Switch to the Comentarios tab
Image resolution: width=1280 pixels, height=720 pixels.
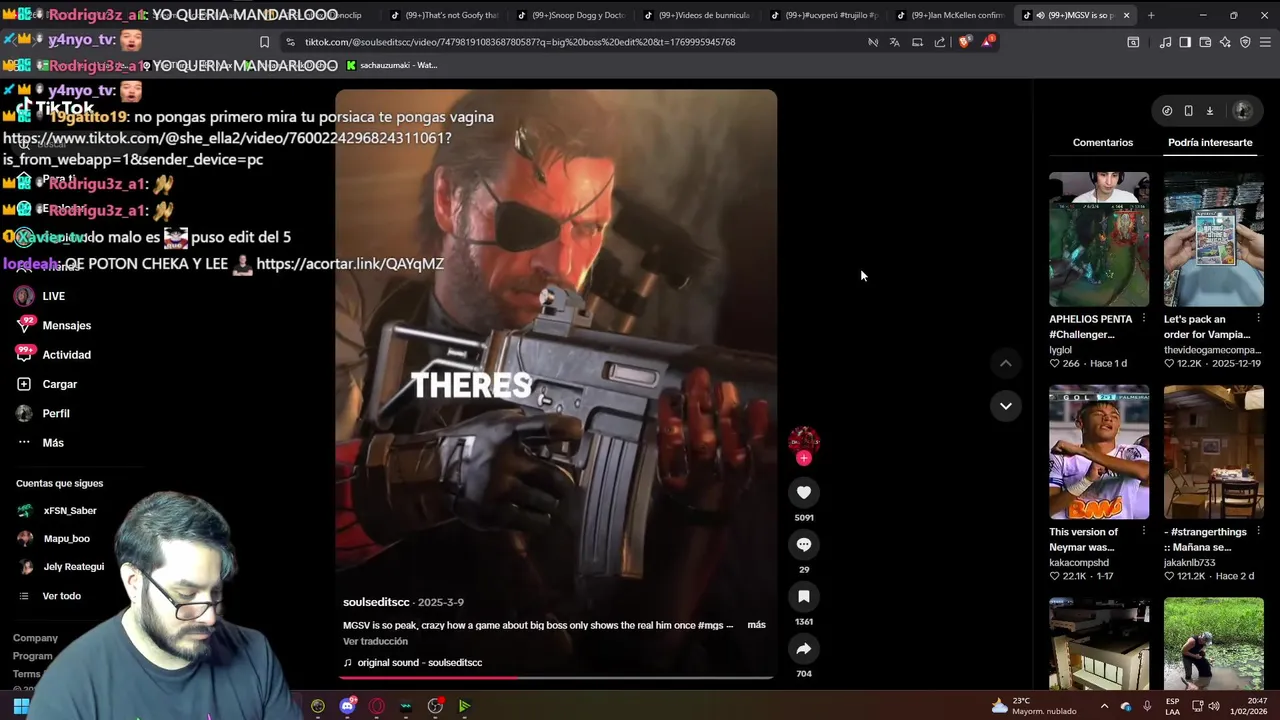(1103, 142)
